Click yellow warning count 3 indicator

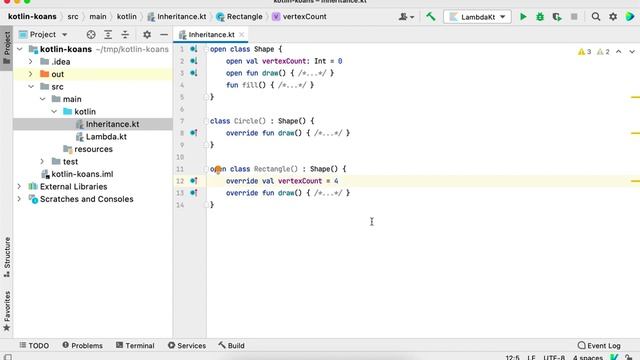[x=584, y=52]
